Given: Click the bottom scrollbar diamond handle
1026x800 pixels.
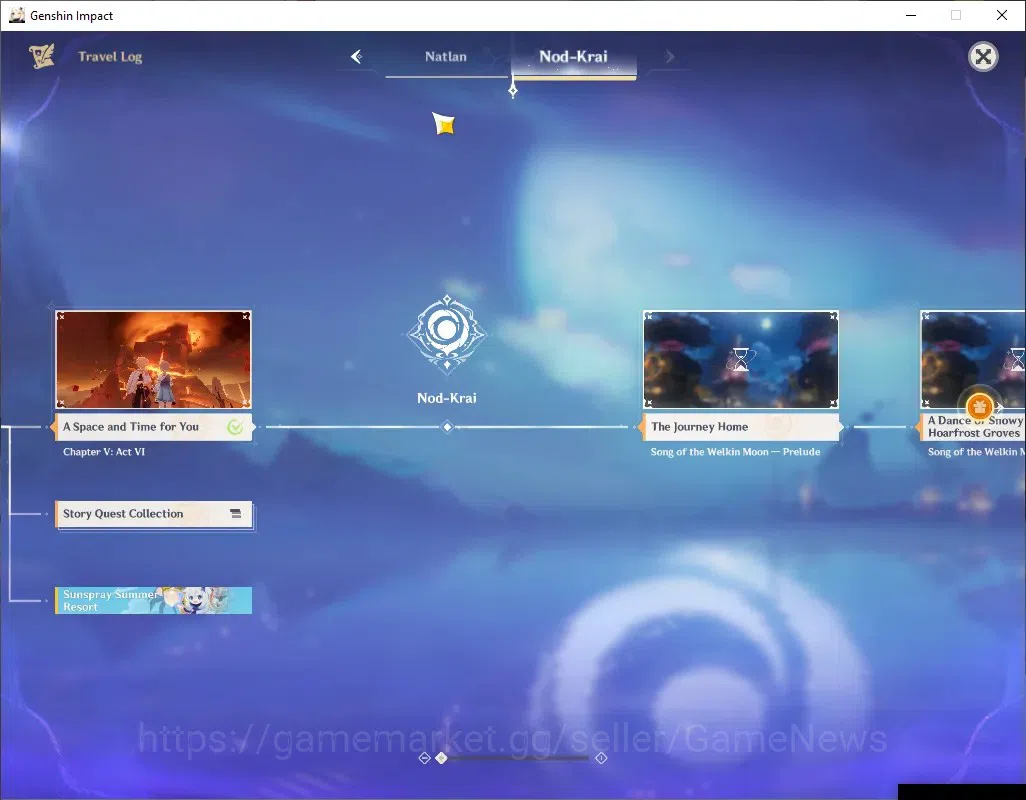Looking at the screenshot, I should click(x=442, y=758).
